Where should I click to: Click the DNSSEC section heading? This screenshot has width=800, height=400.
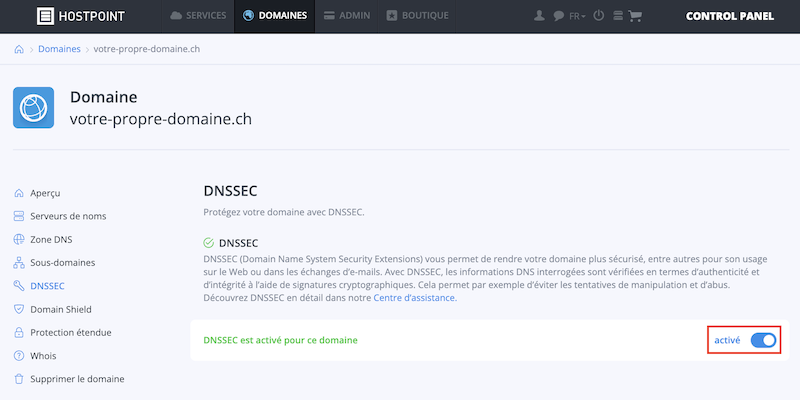coord(230,191)
